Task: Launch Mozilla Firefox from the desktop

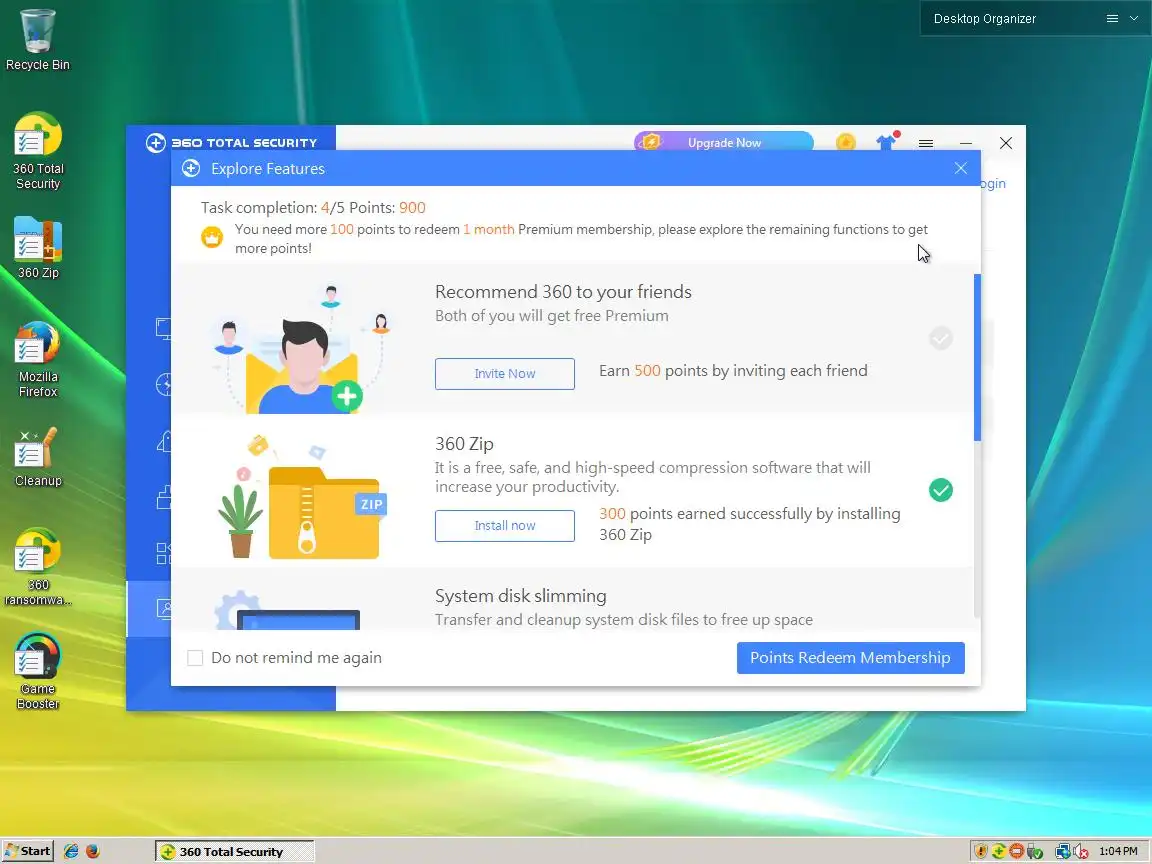Action: [37, 359]
